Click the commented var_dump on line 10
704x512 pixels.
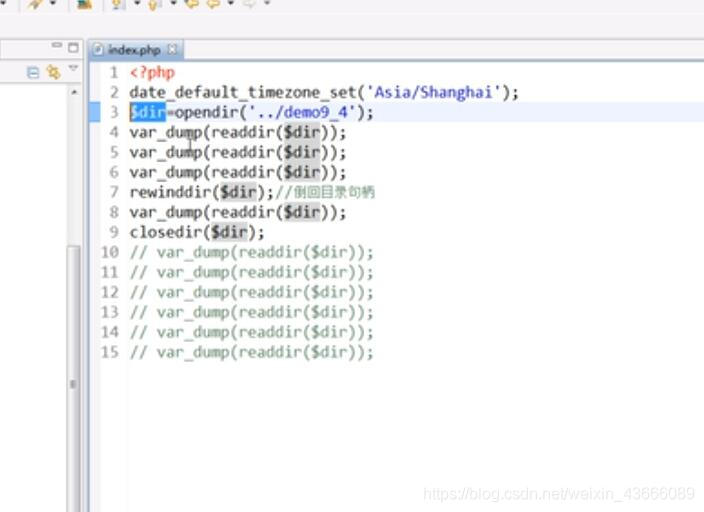click(x=251, y=252)
